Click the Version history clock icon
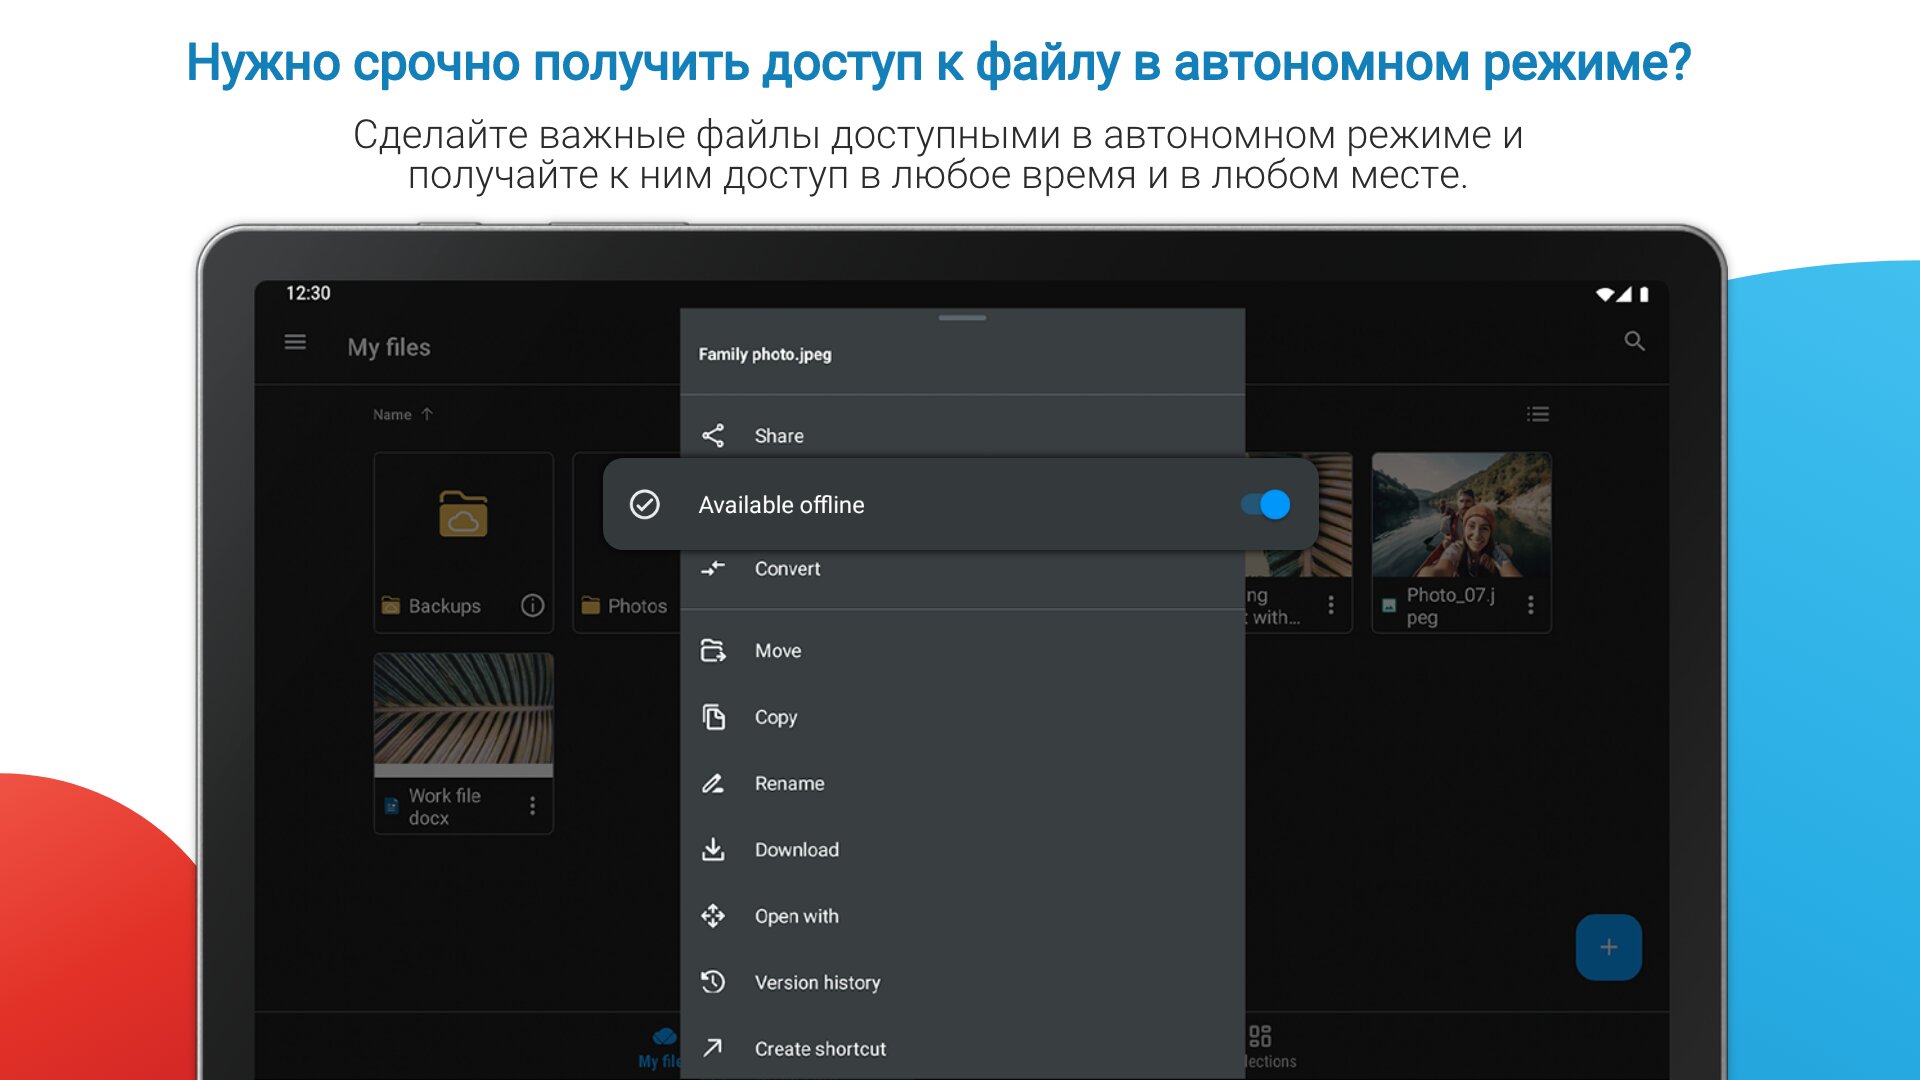This screenshot has height=1080, width=1920. [713, 982]
